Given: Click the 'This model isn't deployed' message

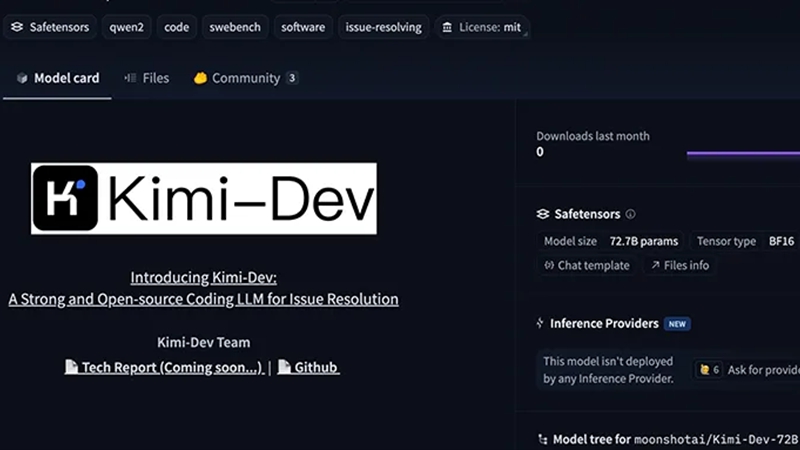Looking at the screenshot, I should (x=608, y=370).
